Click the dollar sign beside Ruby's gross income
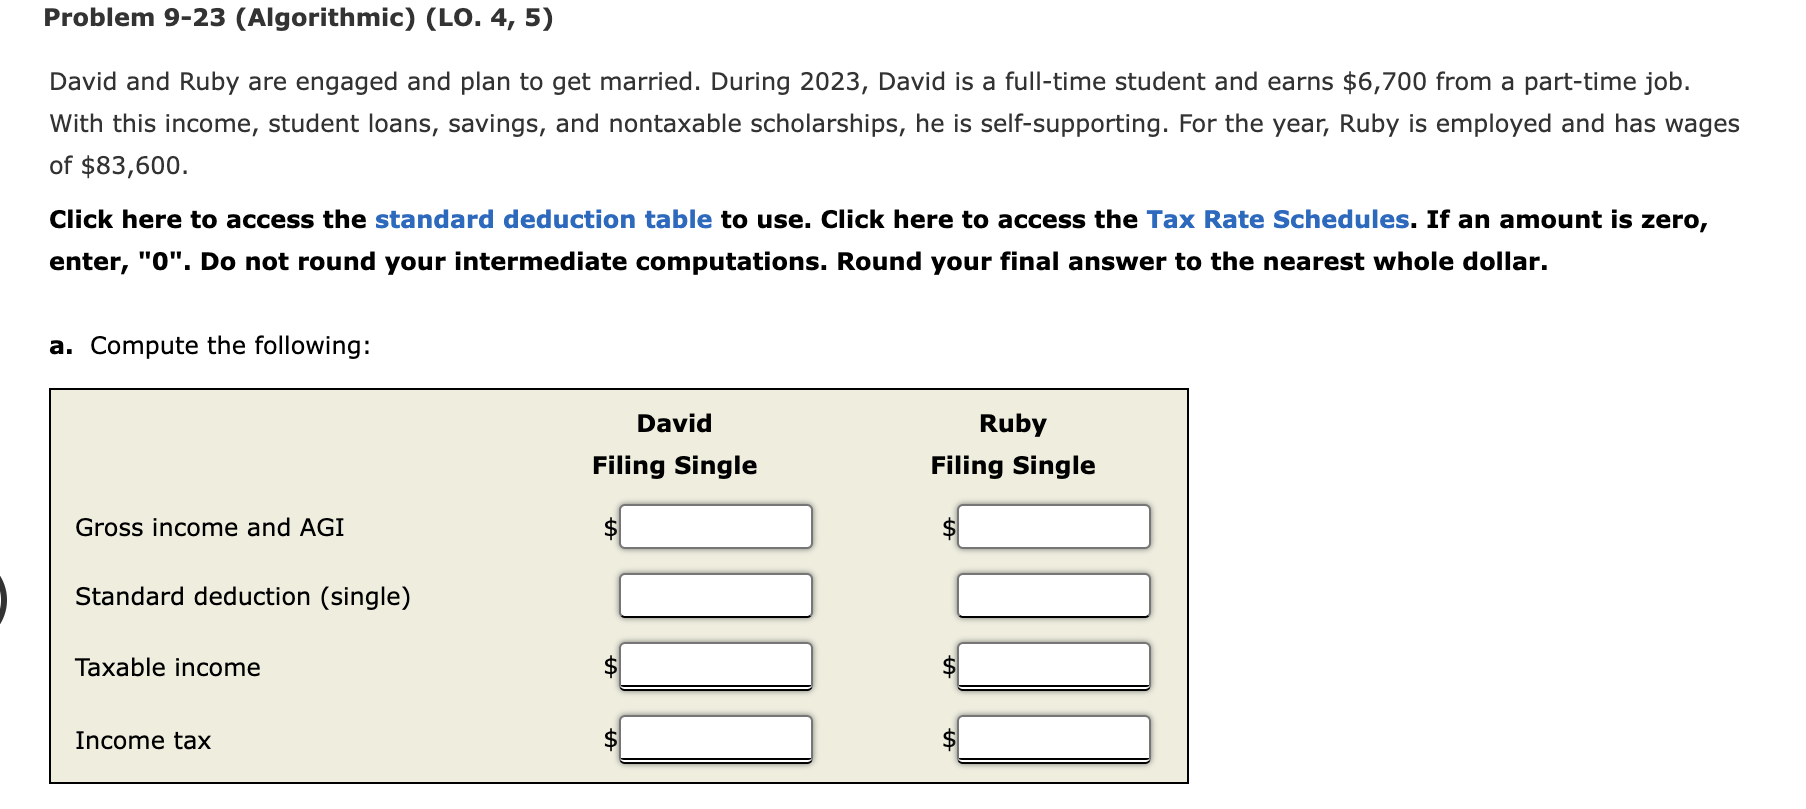This screenshot has height=809, width=1806. [x=948, y=527]
